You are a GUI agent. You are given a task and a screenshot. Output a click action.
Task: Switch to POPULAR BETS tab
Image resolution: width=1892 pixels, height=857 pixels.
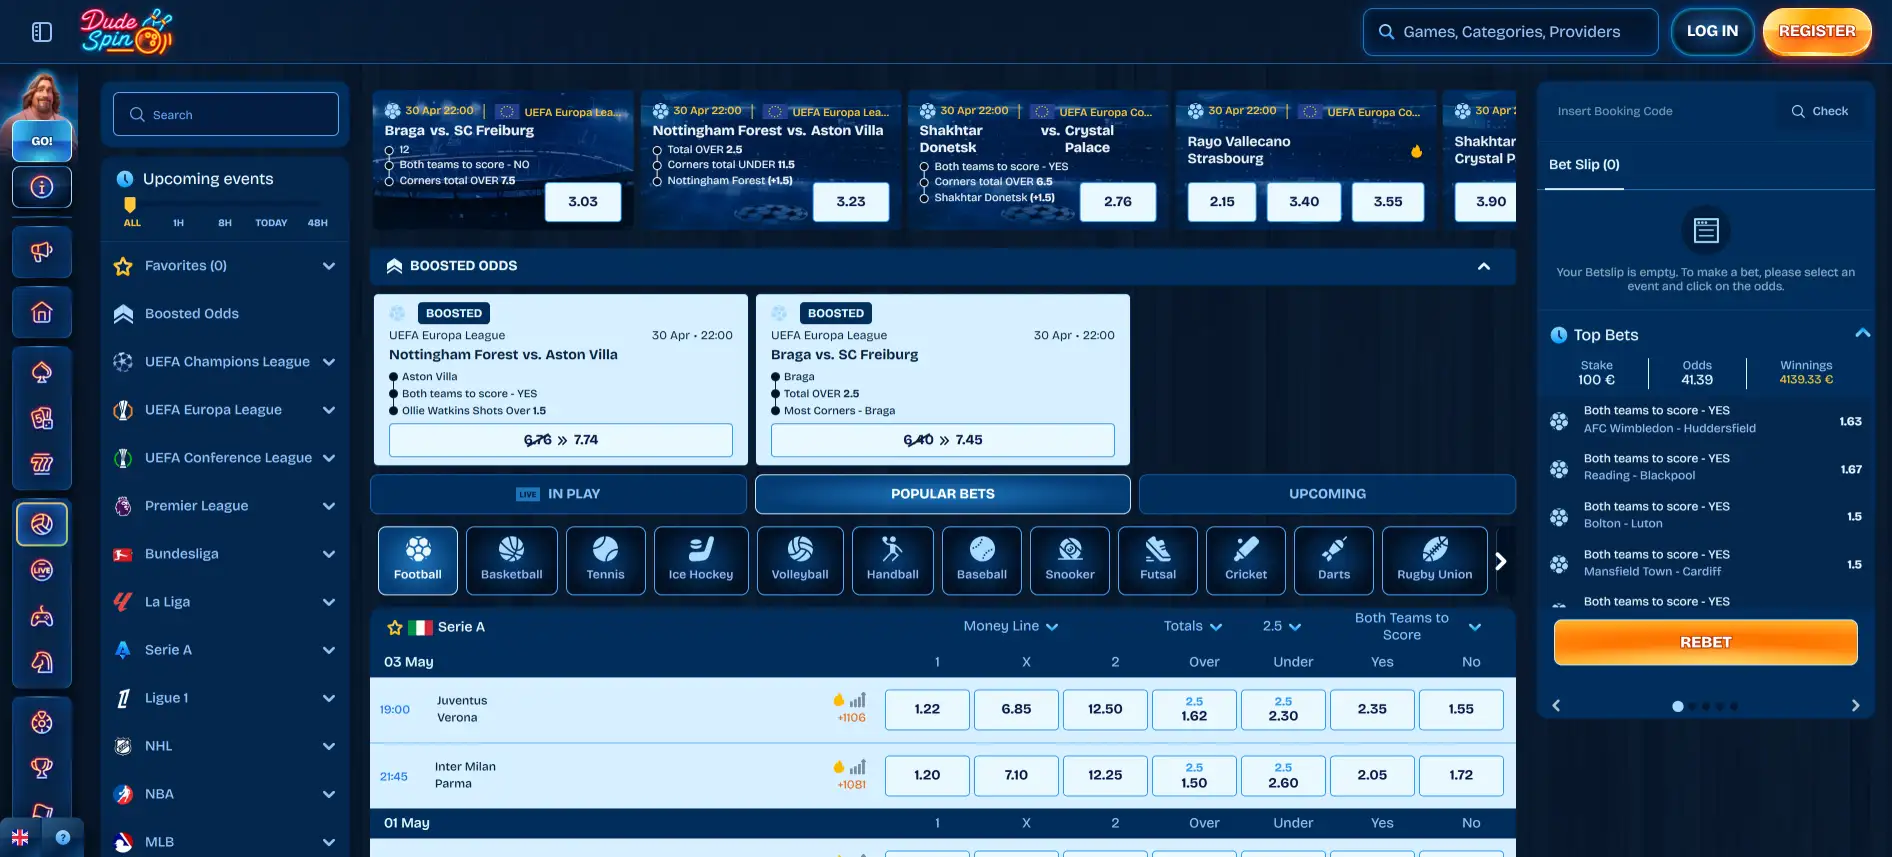(x=943, y=494)
